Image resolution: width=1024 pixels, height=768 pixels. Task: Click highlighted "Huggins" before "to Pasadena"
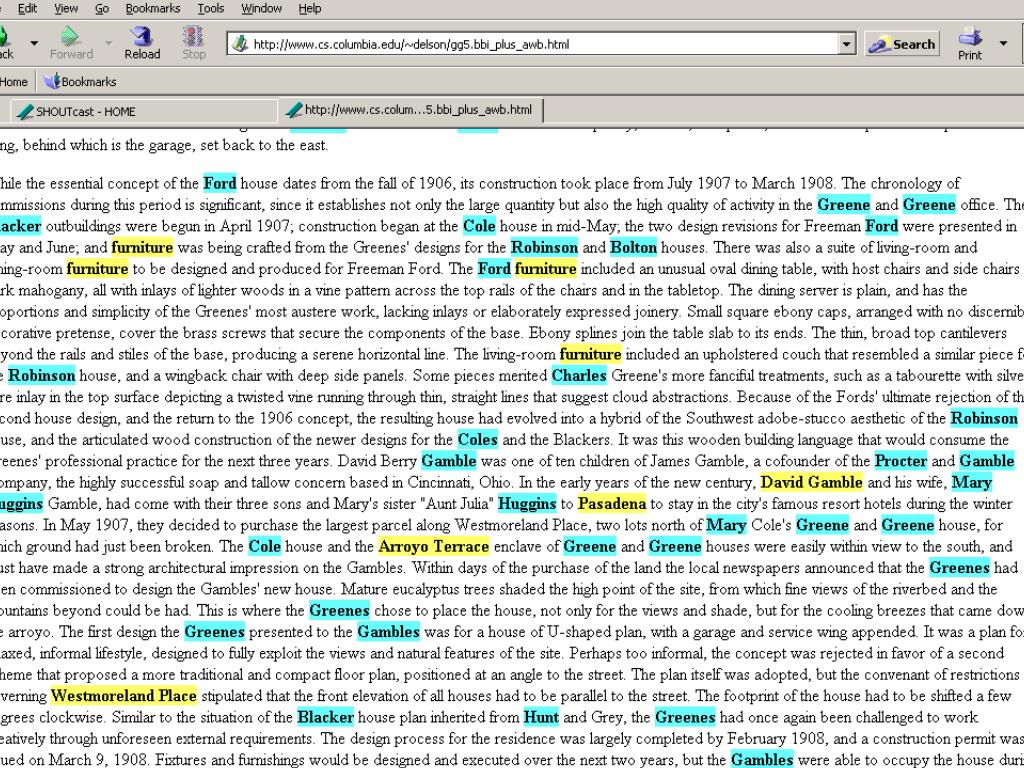527,504
